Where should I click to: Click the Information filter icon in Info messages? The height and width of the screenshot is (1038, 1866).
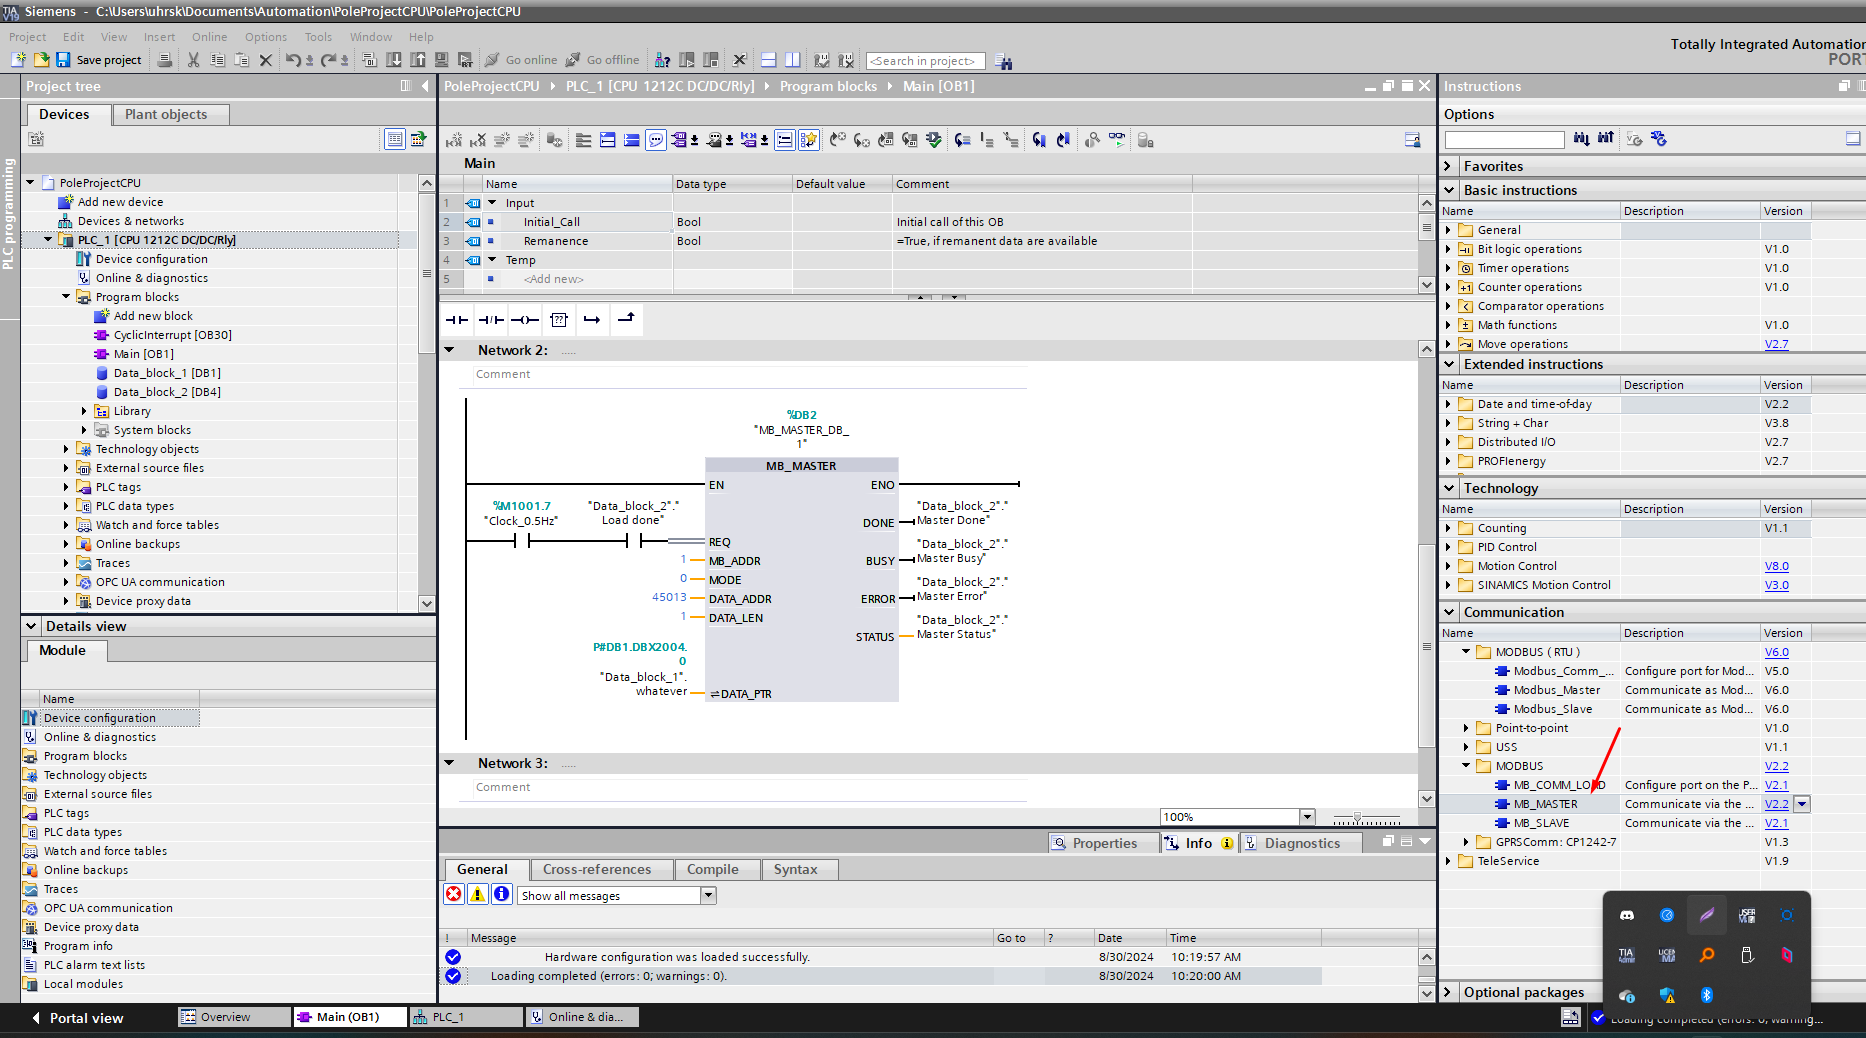tap(502, 894)
